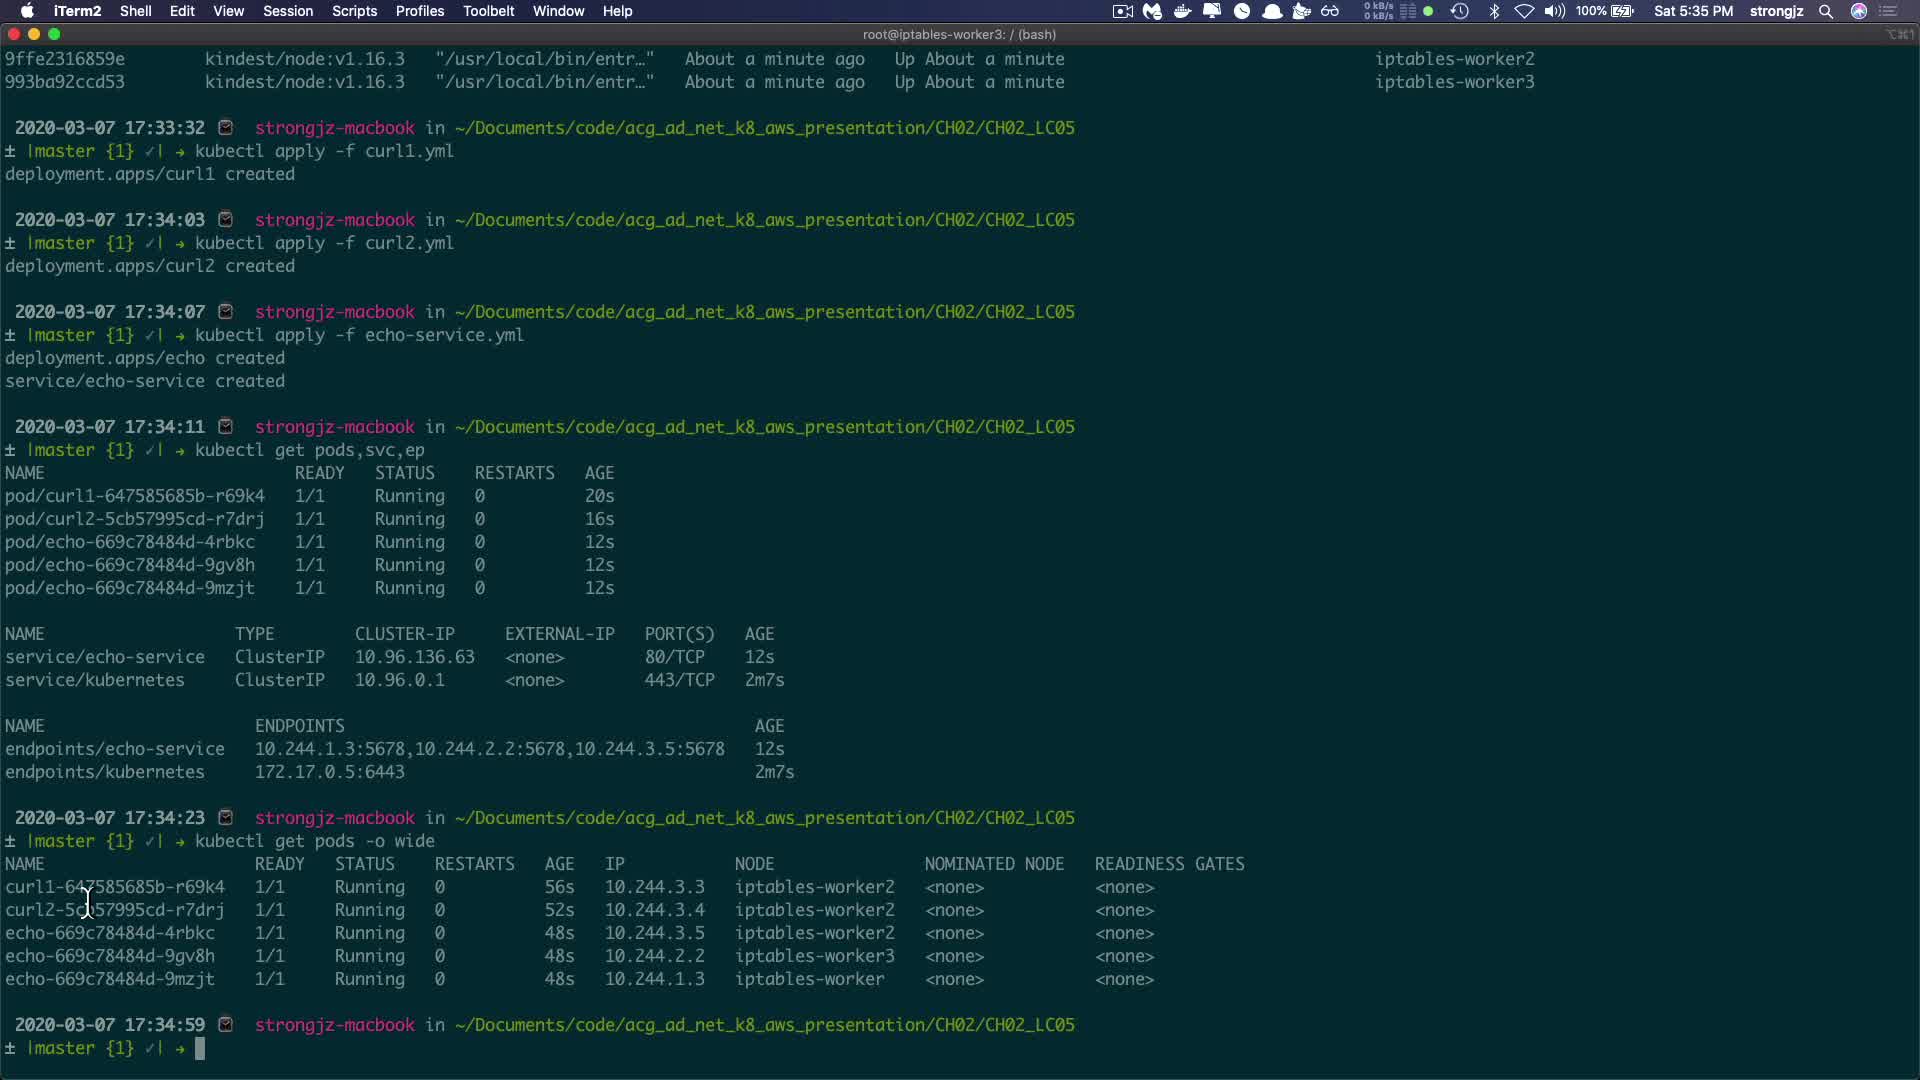1920x1080 pixels.
Task: Click the terminal command prompt cursor
Action: tap(200, 1048)
